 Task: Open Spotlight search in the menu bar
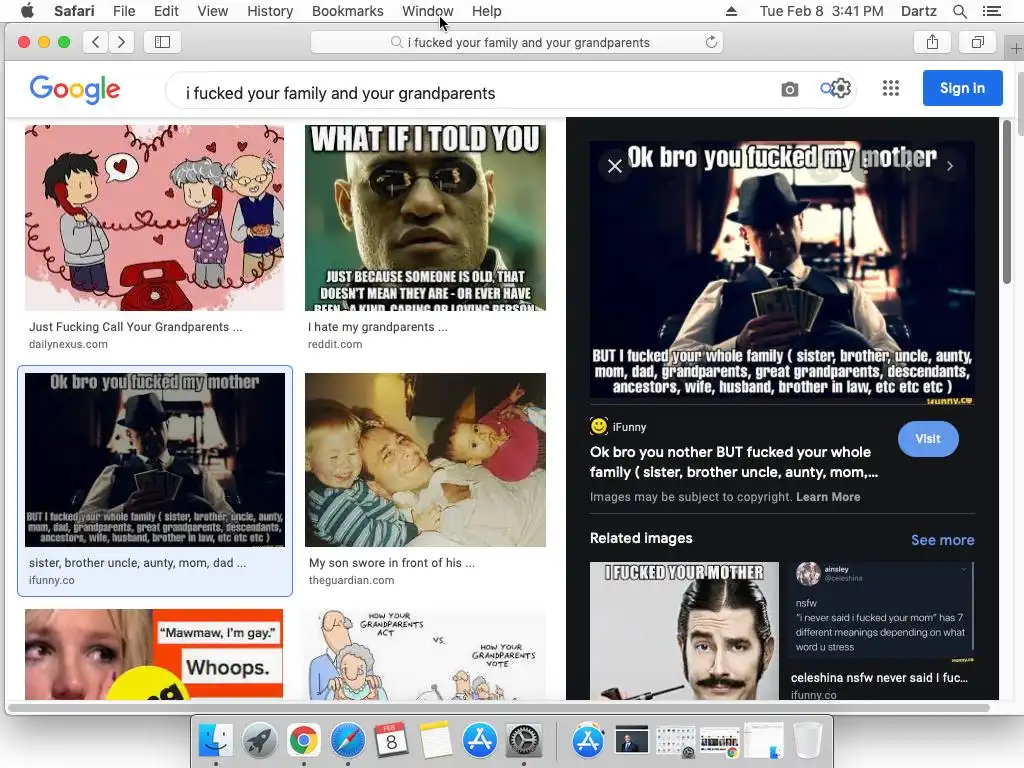959,11
